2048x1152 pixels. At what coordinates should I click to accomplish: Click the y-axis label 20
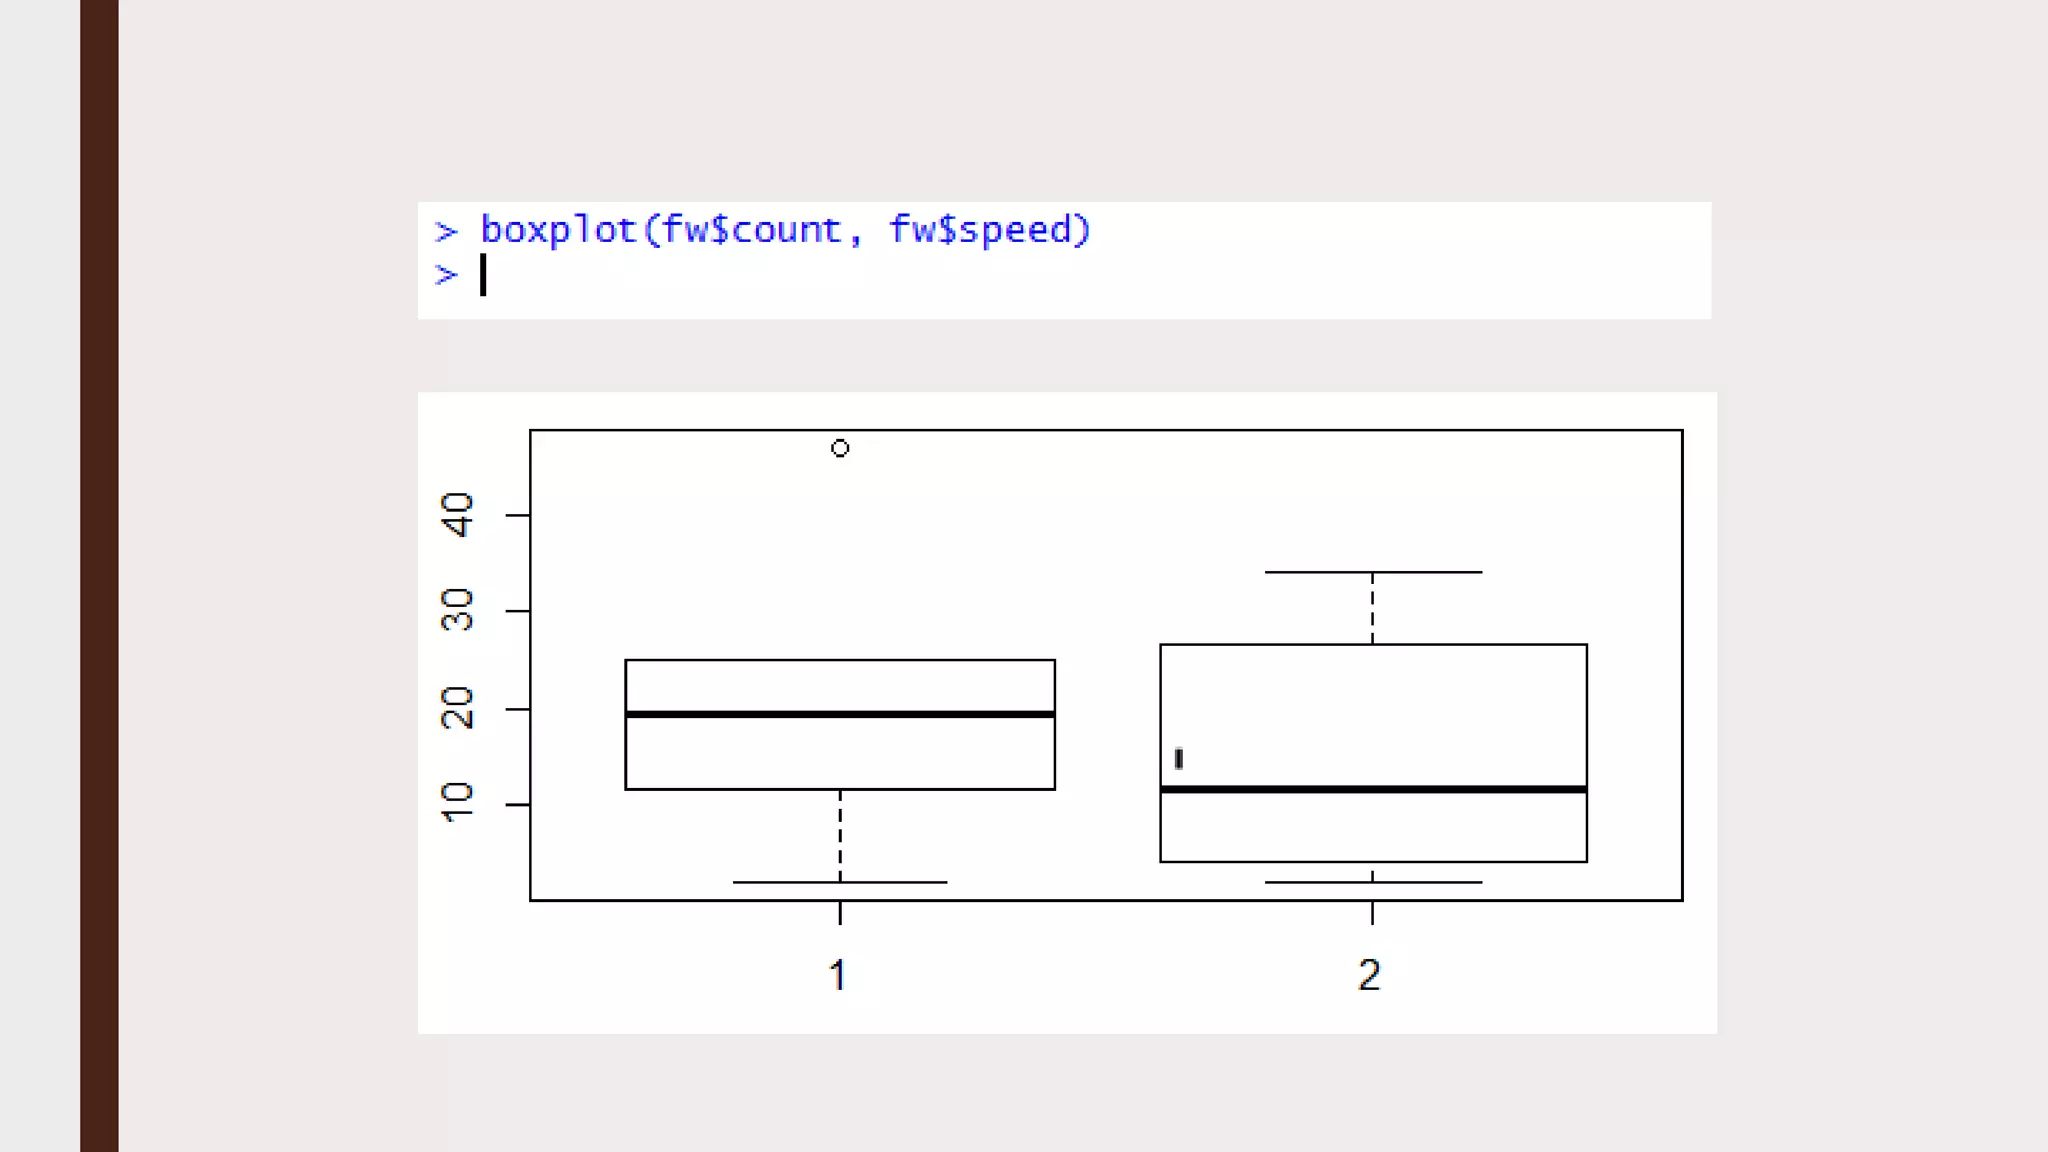click(458, 708)
